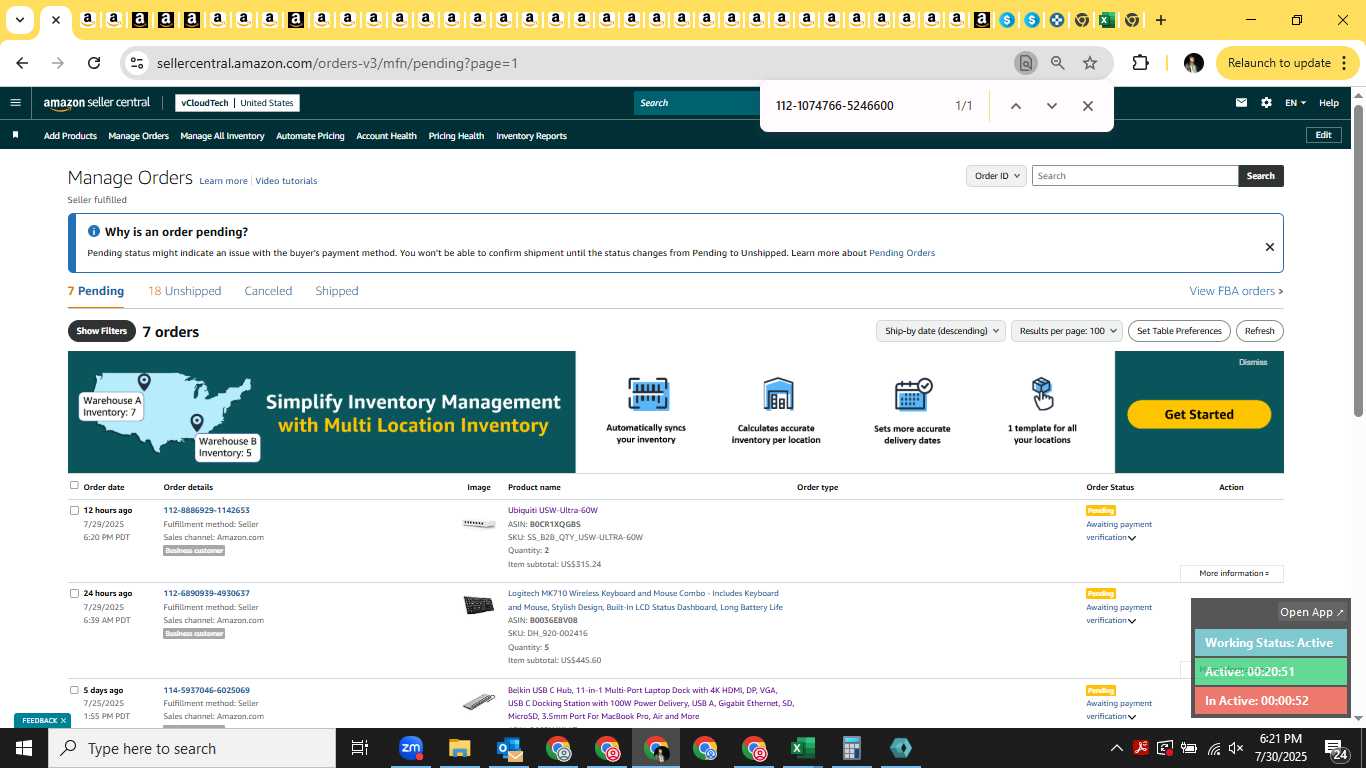
Task: Click the info icon beside 'Why is an order pending?'
Action: click(x=94, y=231)
